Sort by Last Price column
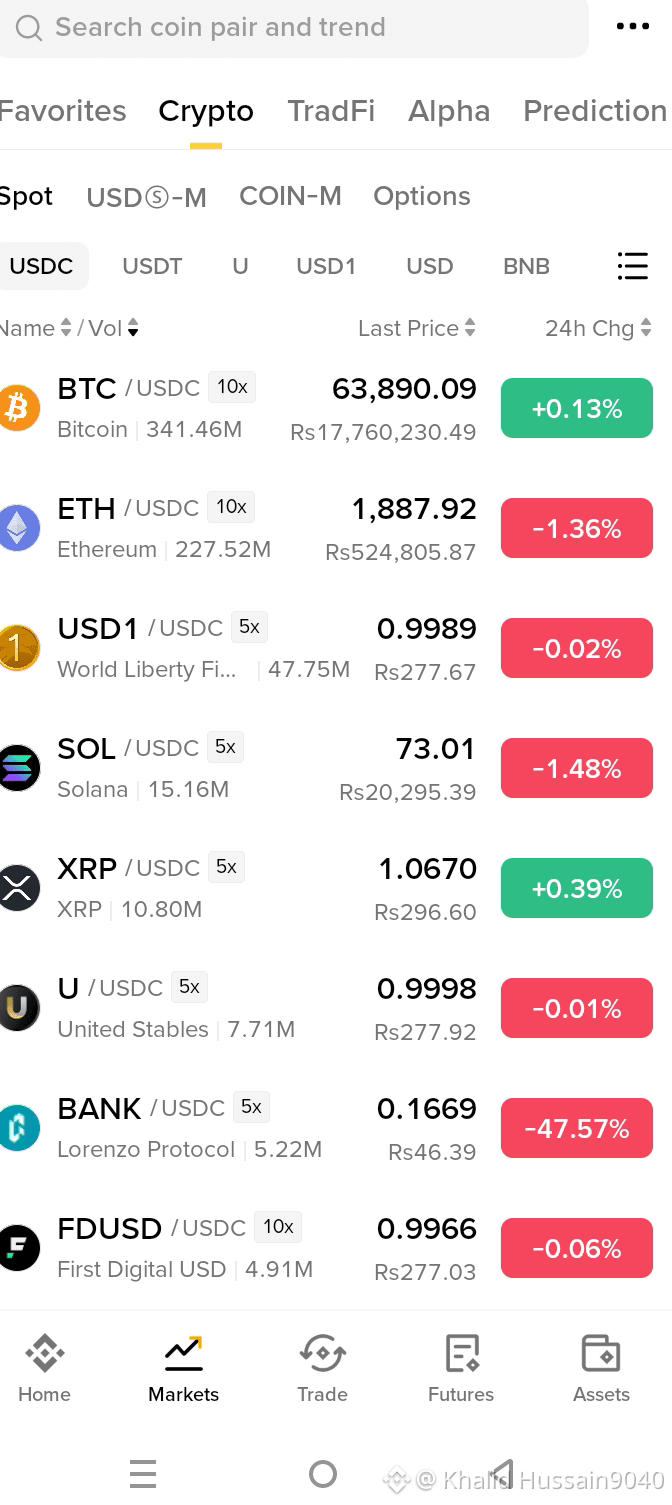Image resolution: width=672 pixels, height=1505 pixels. [x=417, y=328]
